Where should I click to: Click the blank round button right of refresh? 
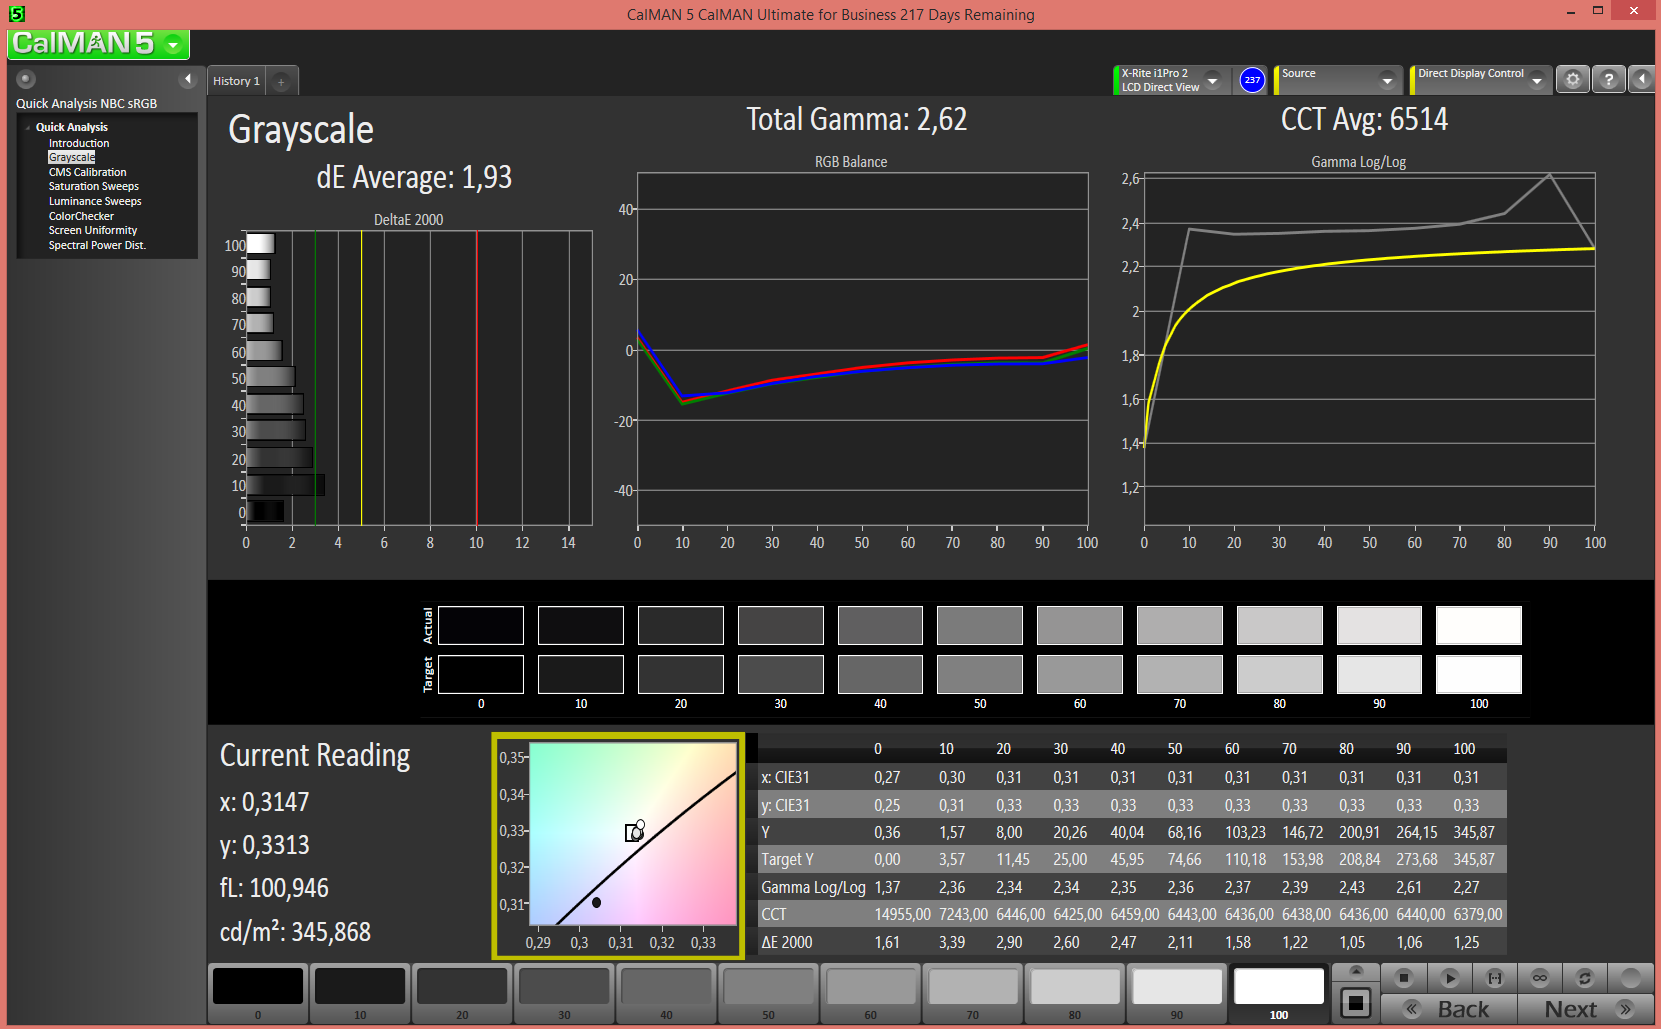point(1631,978)
